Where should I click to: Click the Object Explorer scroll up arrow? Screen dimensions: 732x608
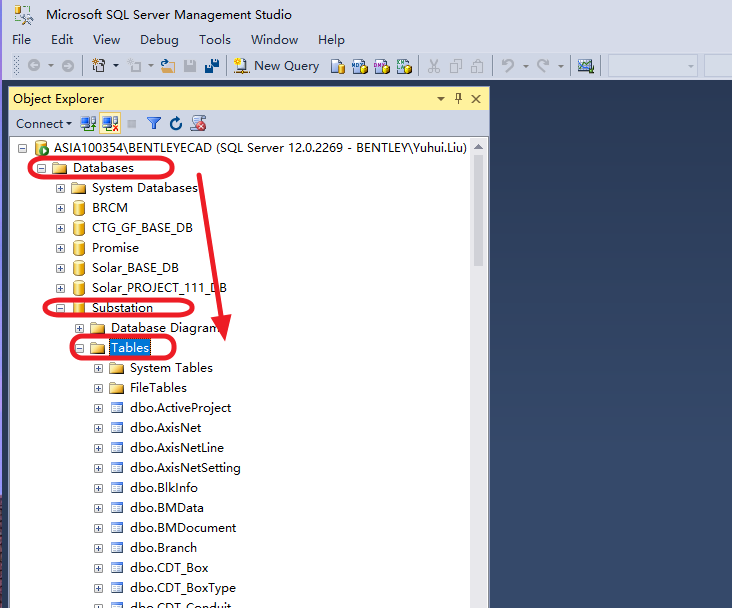click(478, 147)
